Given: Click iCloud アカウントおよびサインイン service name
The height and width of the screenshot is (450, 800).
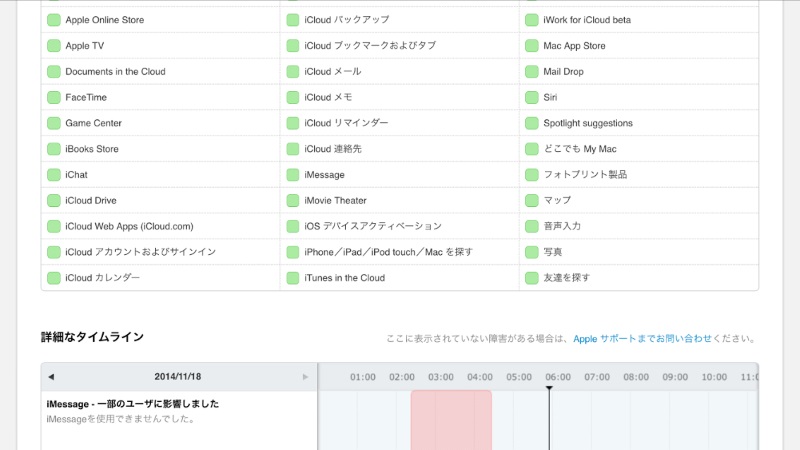Looking at the screenshot, I should tap(140, 252).
